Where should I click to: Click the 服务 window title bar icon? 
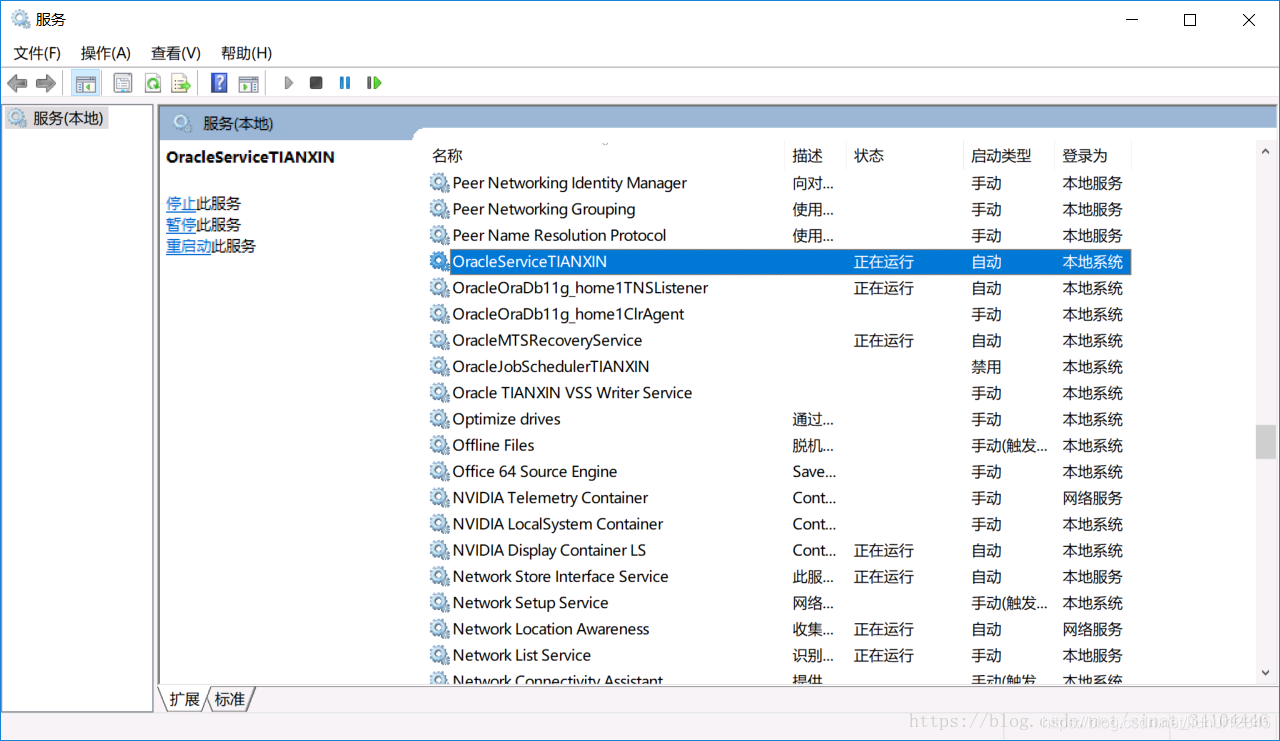pyautogui.click(x=20, y=19)
